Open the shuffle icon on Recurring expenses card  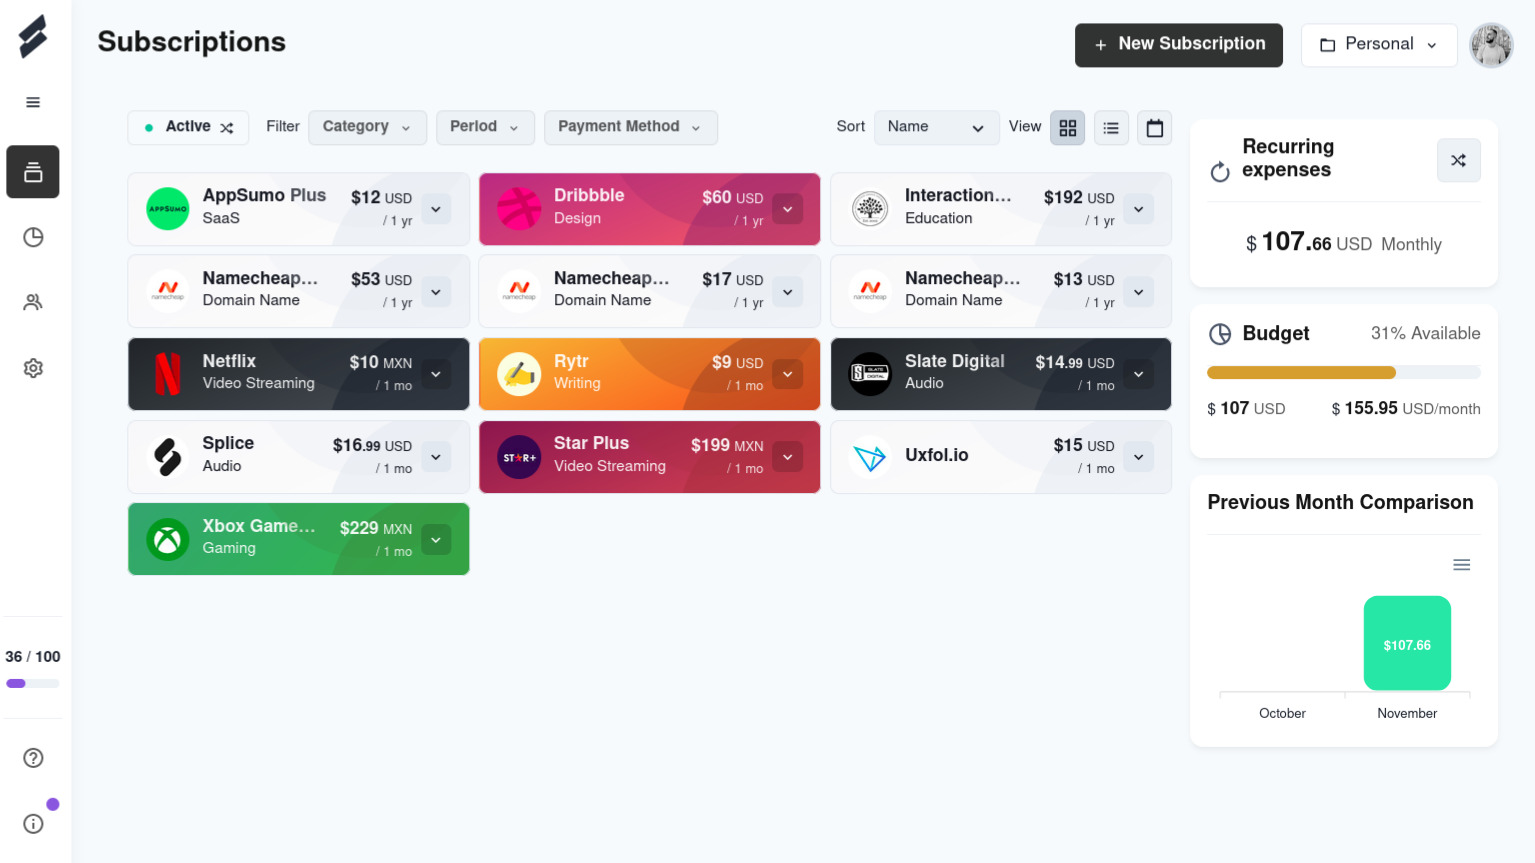point(1458,160)
